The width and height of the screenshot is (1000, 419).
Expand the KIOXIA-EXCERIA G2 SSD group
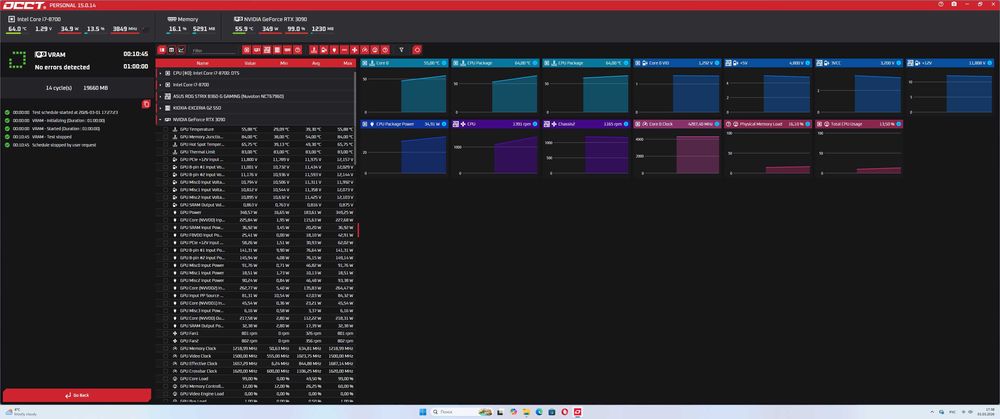[160, 108]
